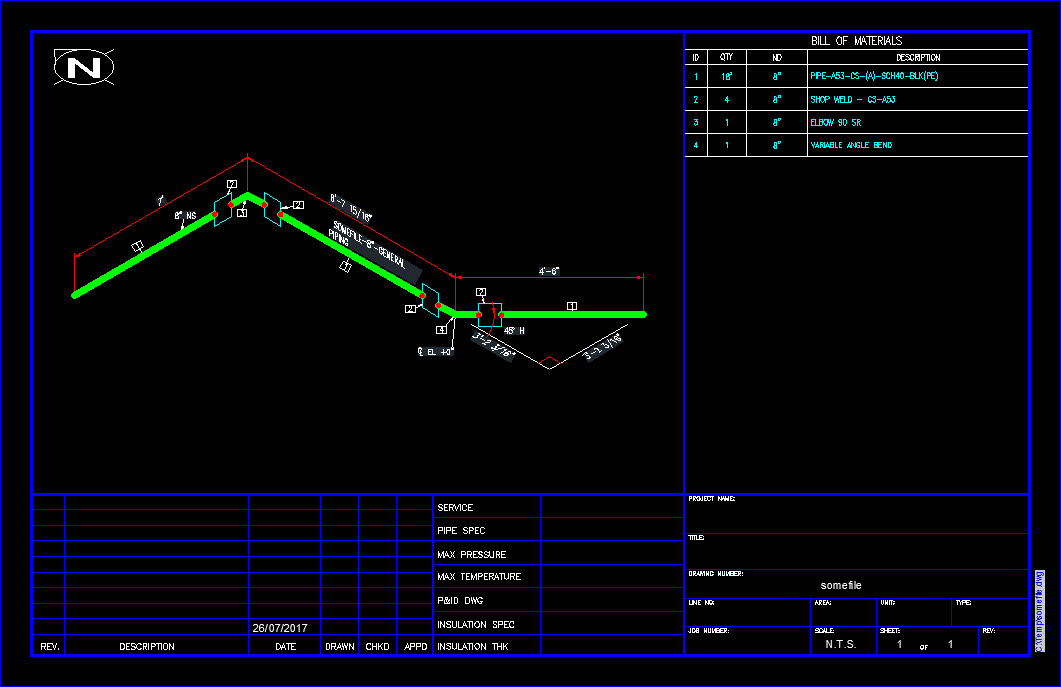Click the PIPE SPEC field label
The image size is (1061, 687).
coord(461,531)
